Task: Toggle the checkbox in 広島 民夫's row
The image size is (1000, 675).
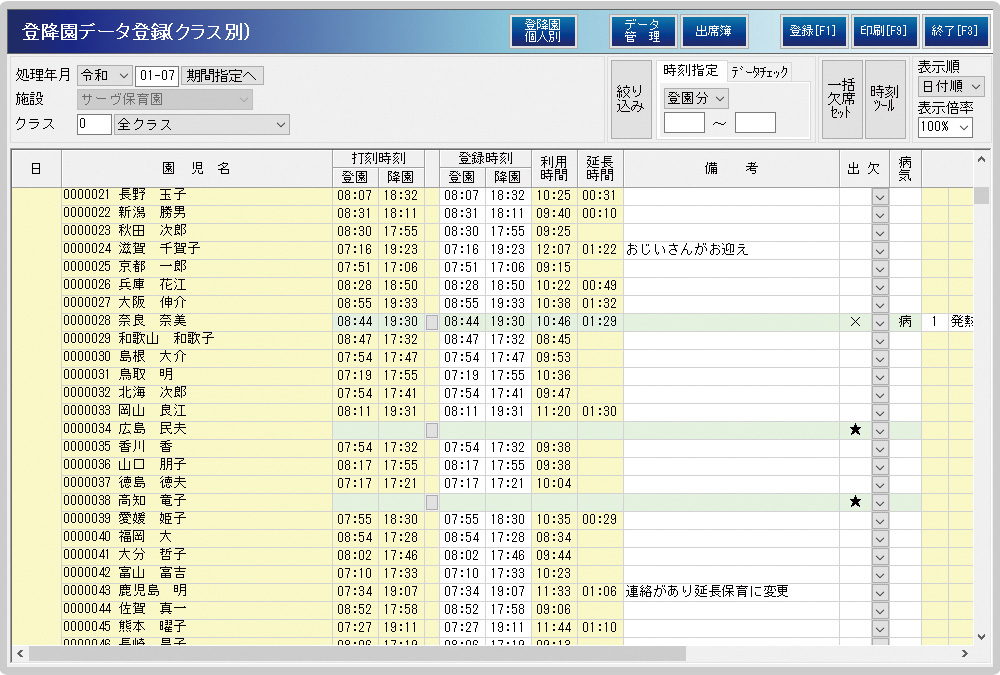Action: click(x=431, y=430)
